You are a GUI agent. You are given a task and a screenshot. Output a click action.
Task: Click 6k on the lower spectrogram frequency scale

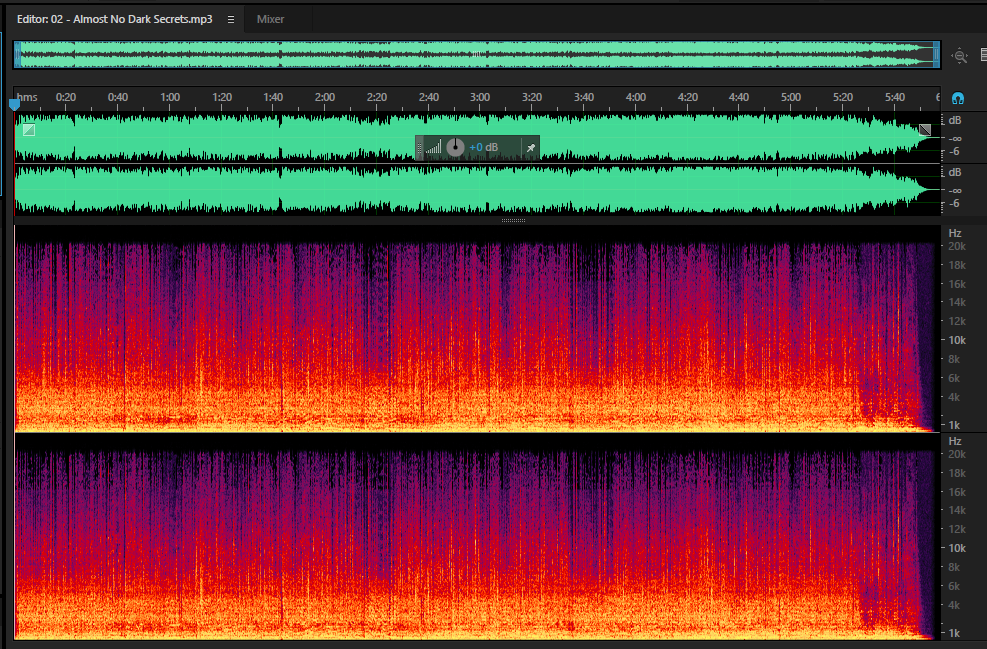(954, 586)
